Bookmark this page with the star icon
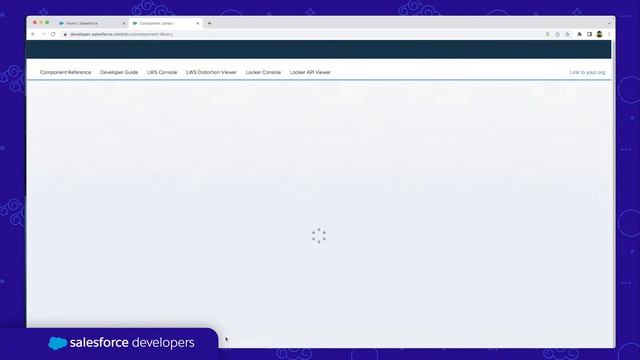Image resolution: width=640 pixels, height=360 pixels. pyautogui.click(x=567, y=34)
